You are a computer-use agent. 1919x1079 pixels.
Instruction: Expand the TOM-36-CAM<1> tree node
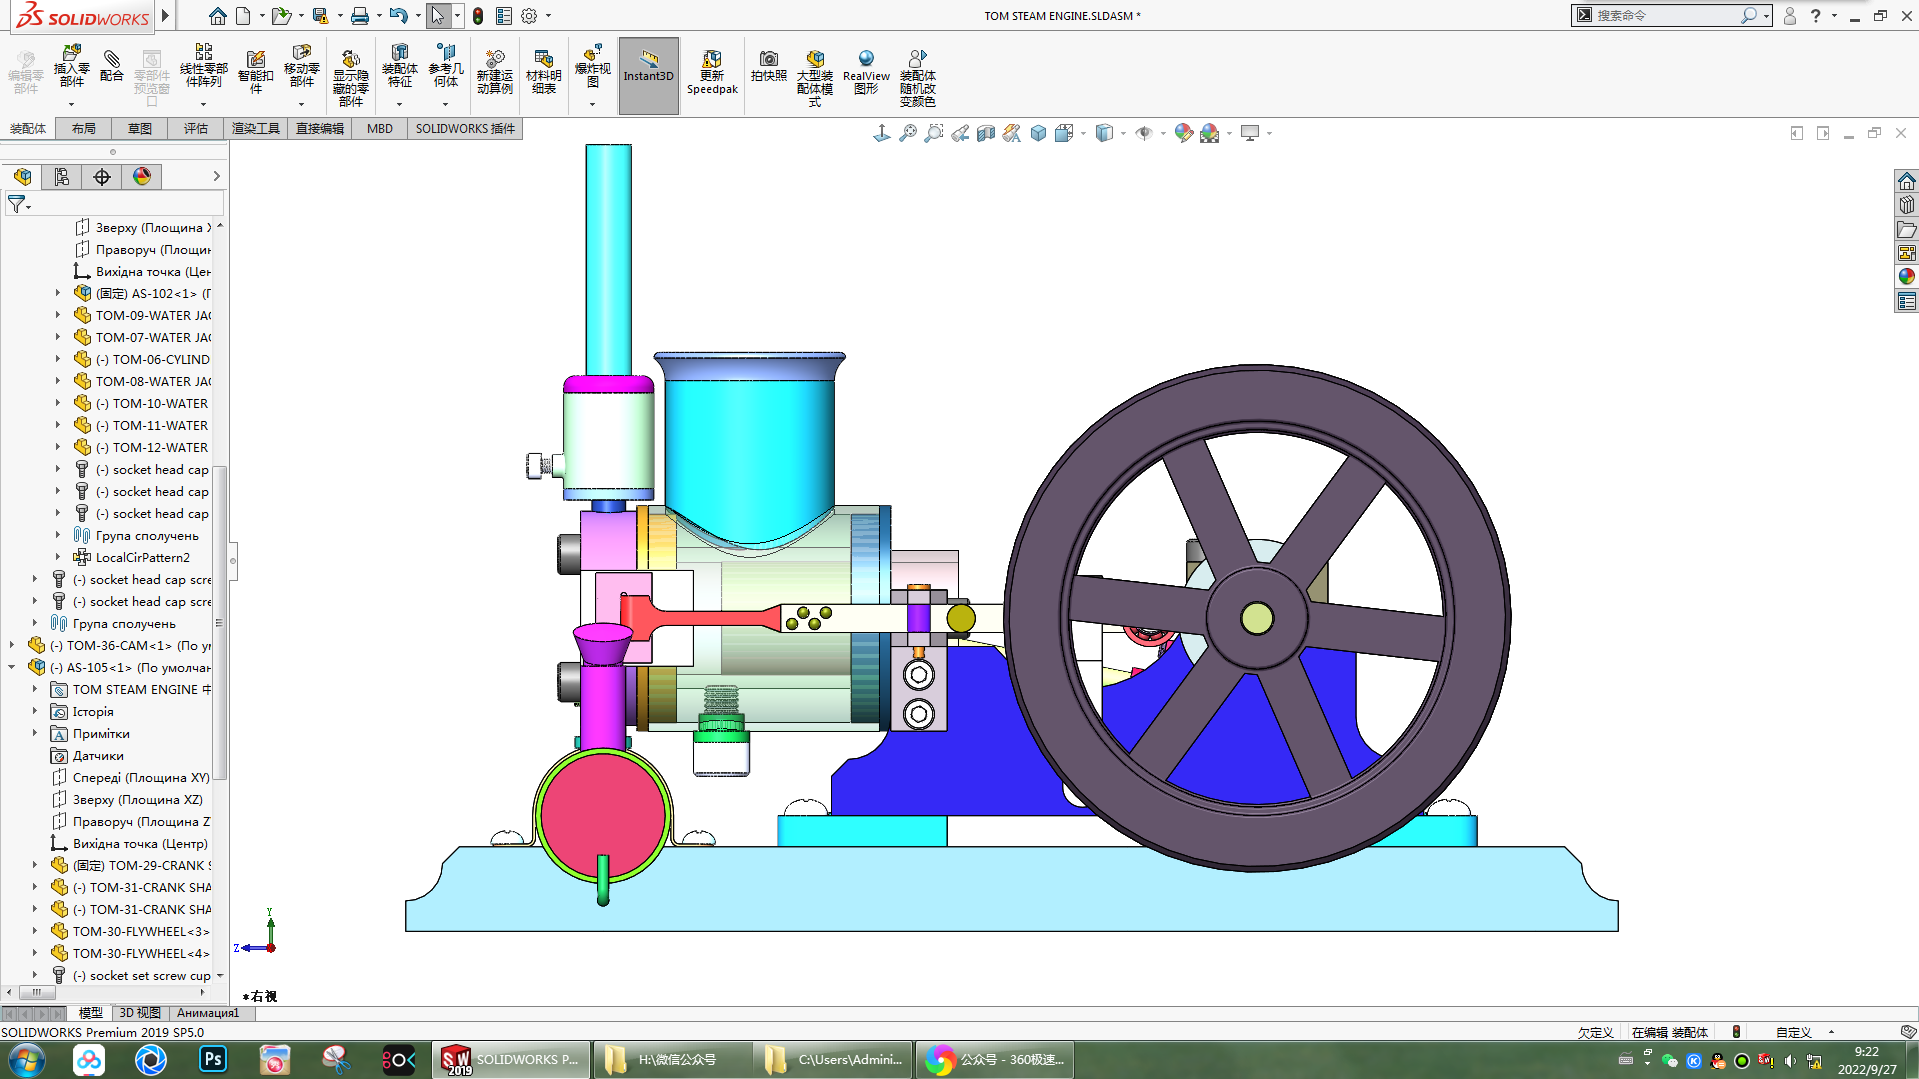pyautogui.click(x=12, y=646)
